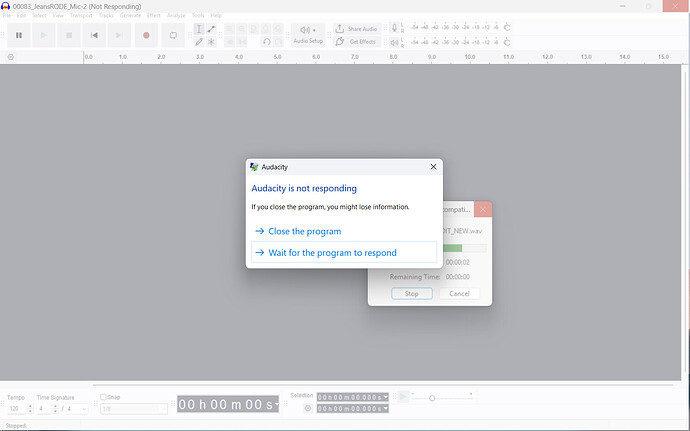Click the Share Audio button
This screenshot has width=690, height=431.
tap(357, 29)
